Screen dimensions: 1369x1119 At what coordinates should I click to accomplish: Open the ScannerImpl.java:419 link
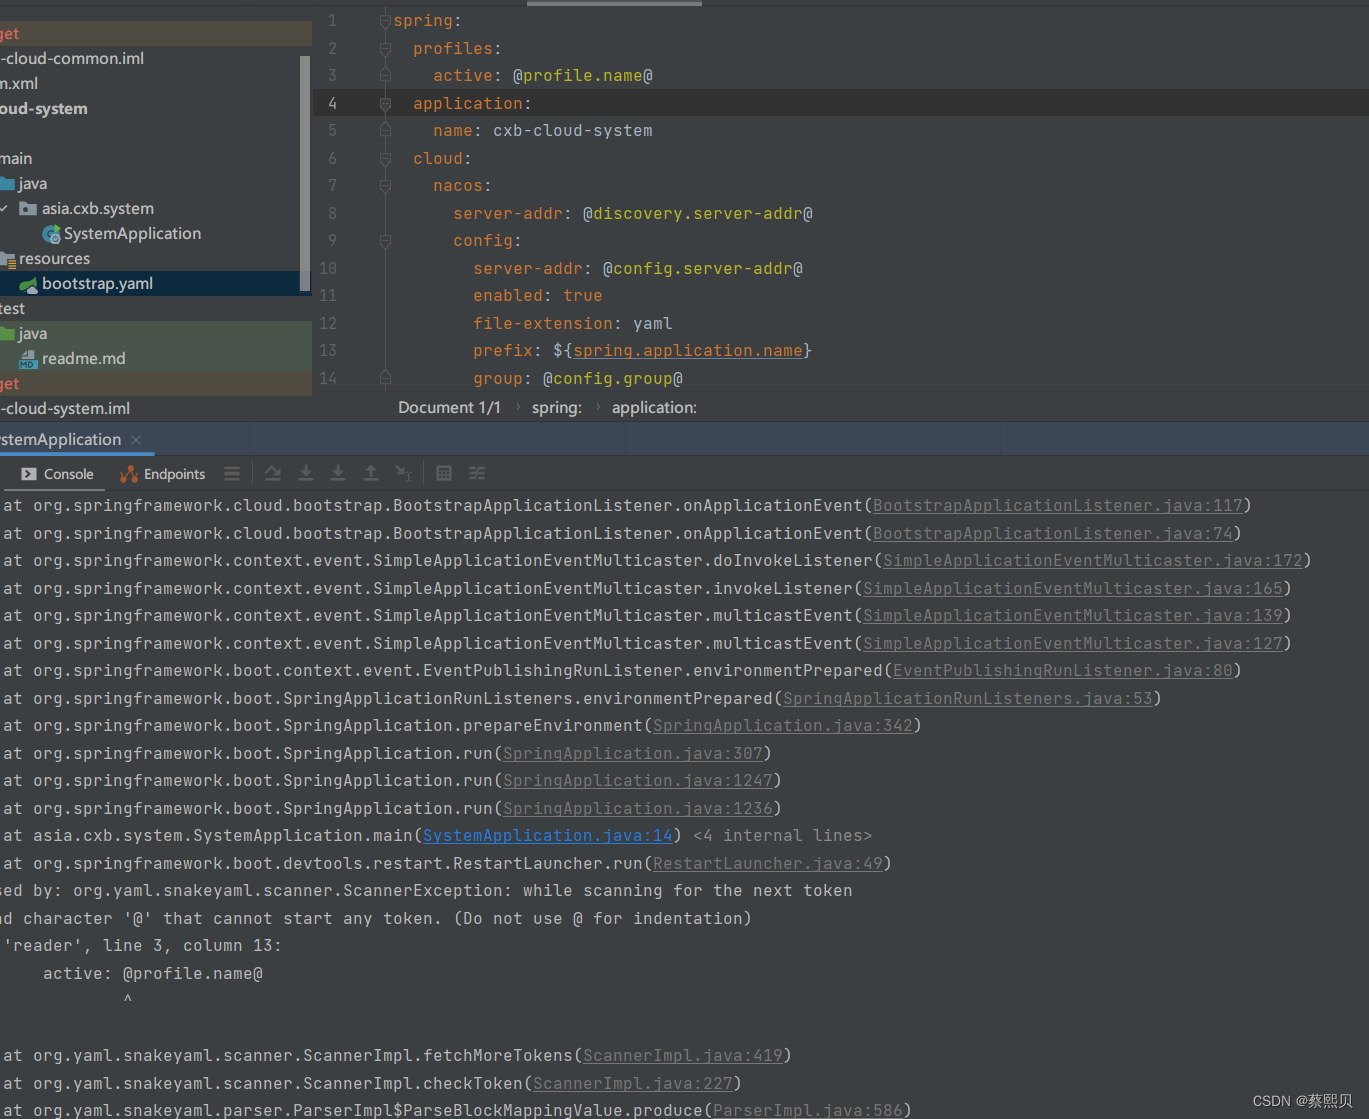click(x=683, y=1056)
